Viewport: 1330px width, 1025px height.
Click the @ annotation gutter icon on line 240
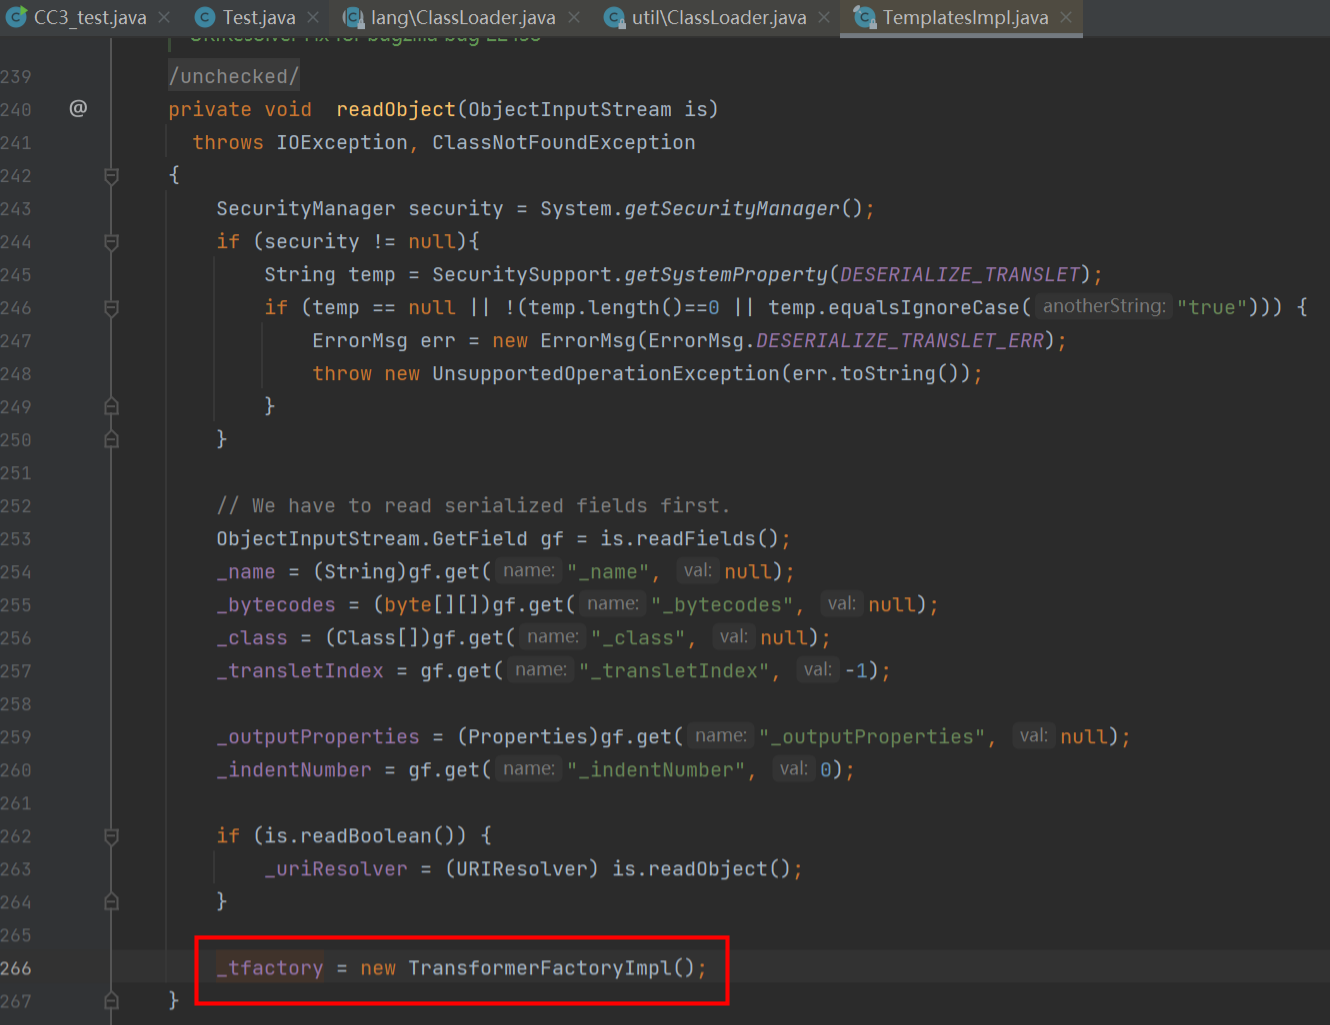78,108
